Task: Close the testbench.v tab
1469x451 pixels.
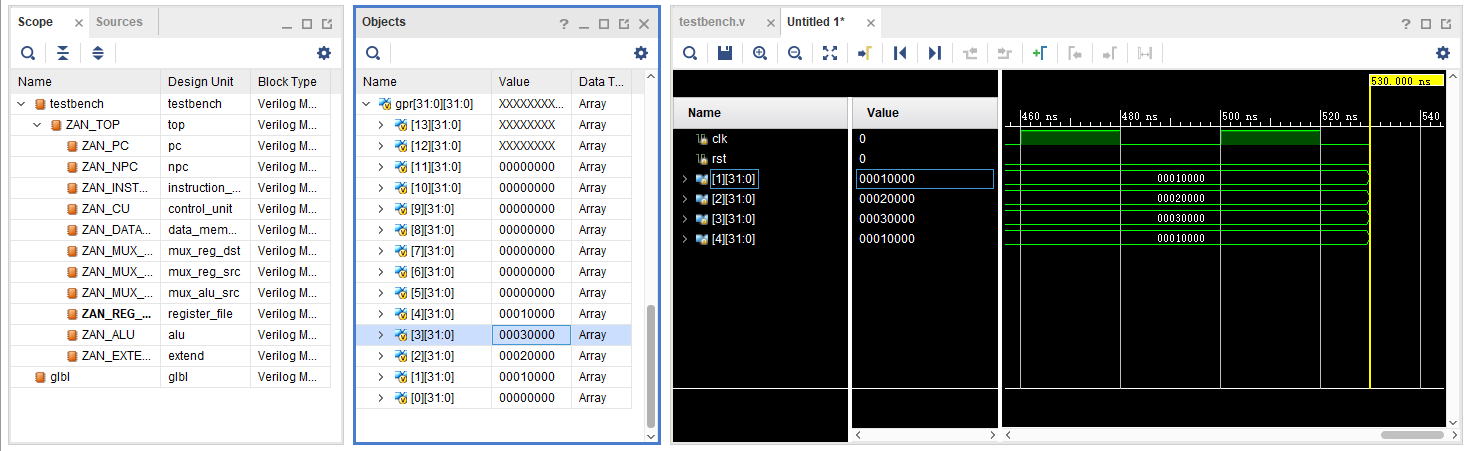Action: click(x=769, y=22)
